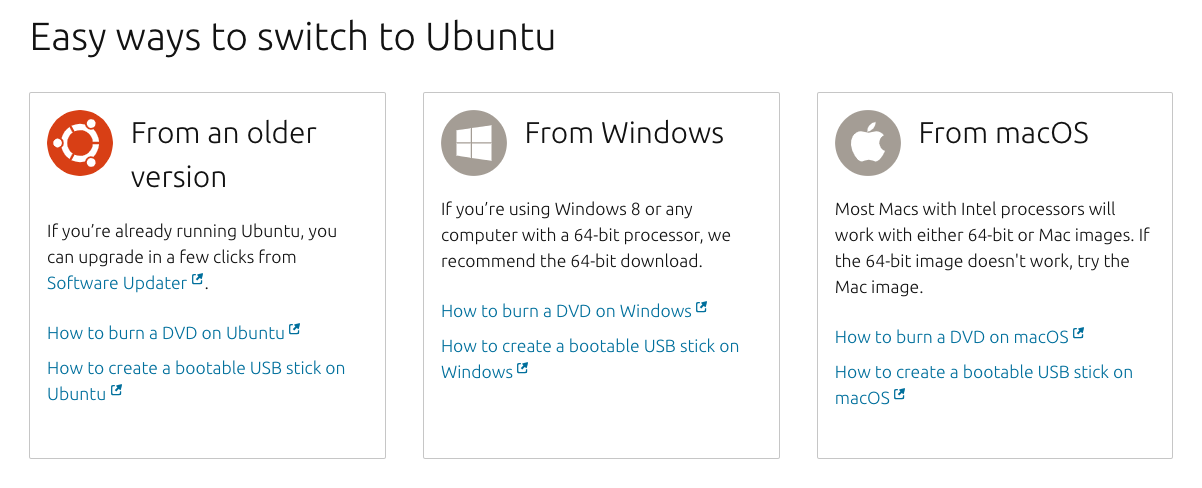Screen dimensions: 1202x488
Task: Click external-link icon beside Software Updater
Action: tap(198, 280)
